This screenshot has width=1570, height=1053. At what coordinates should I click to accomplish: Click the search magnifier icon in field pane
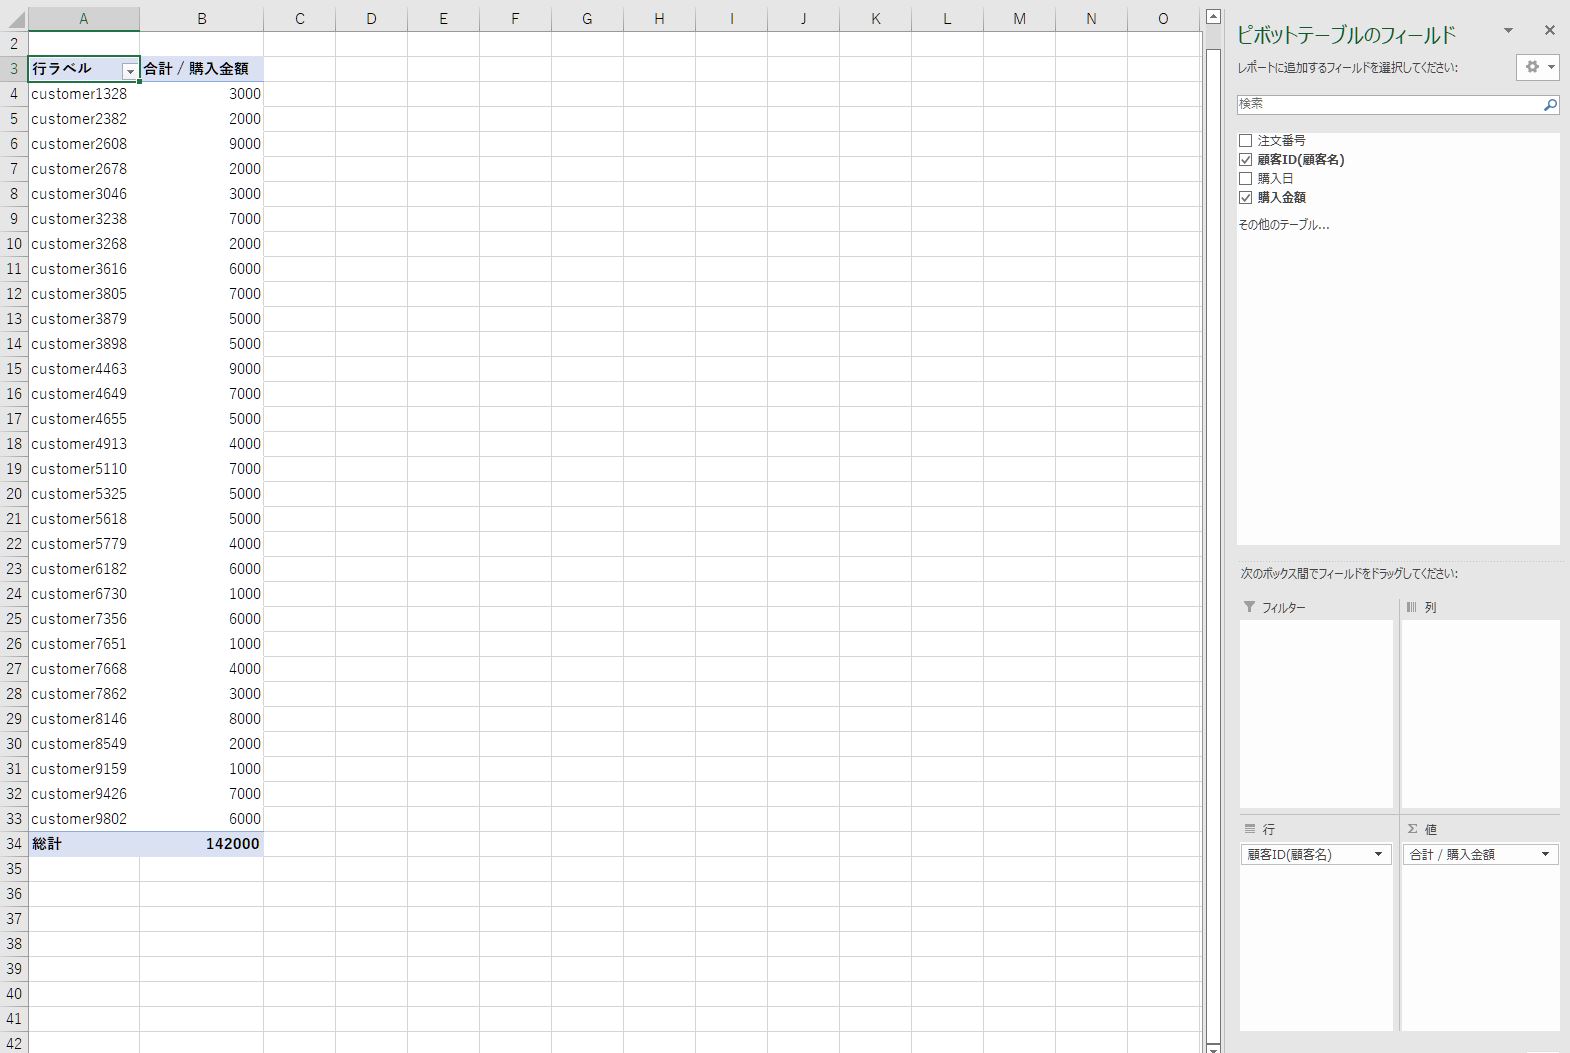coord(1550,104)
